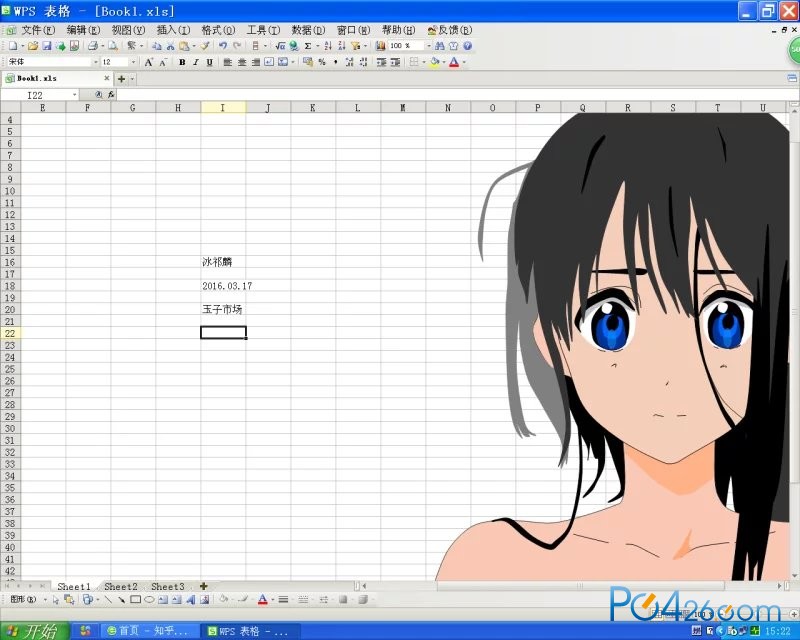The height and width of the screenshot is (640, 800).
Task: Expand the AutoSum dropdown arrow
Action: coord(317,46)
